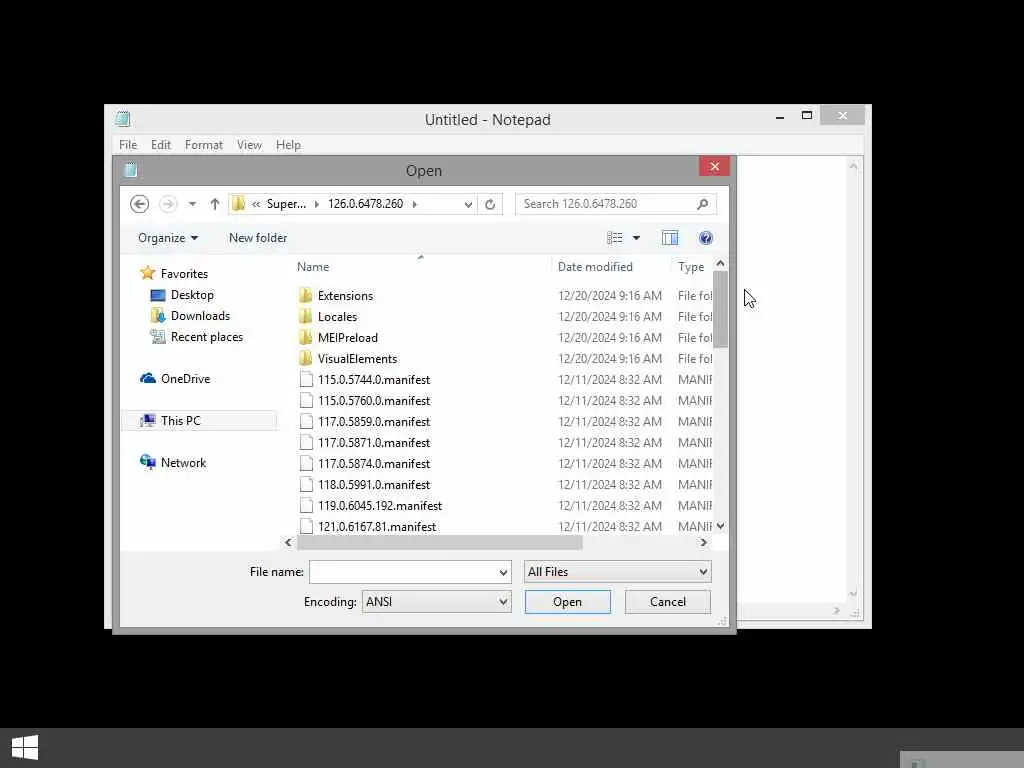The height and width of the screenshot is (768, 1024).
Task: Click New folder
Action: click(x=258, y=238)
